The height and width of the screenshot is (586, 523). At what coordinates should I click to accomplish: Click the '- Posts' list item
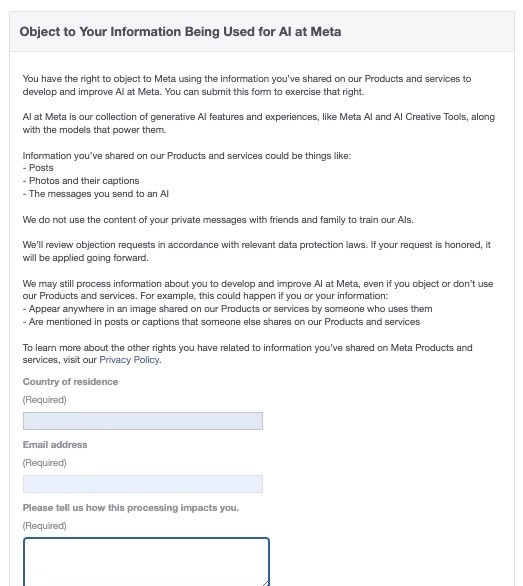click(38, 168)
